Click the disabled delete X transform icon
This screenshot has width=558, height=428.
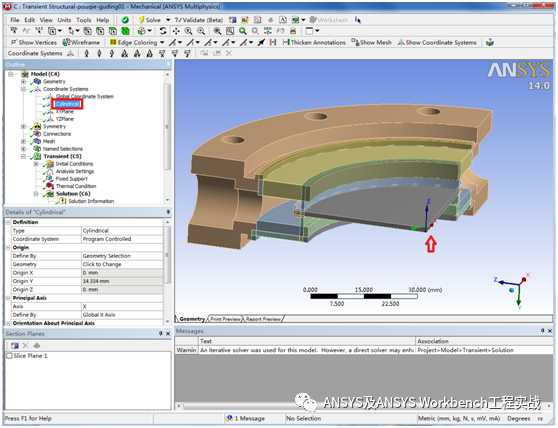pyautogui.click(x=229, y=53)
